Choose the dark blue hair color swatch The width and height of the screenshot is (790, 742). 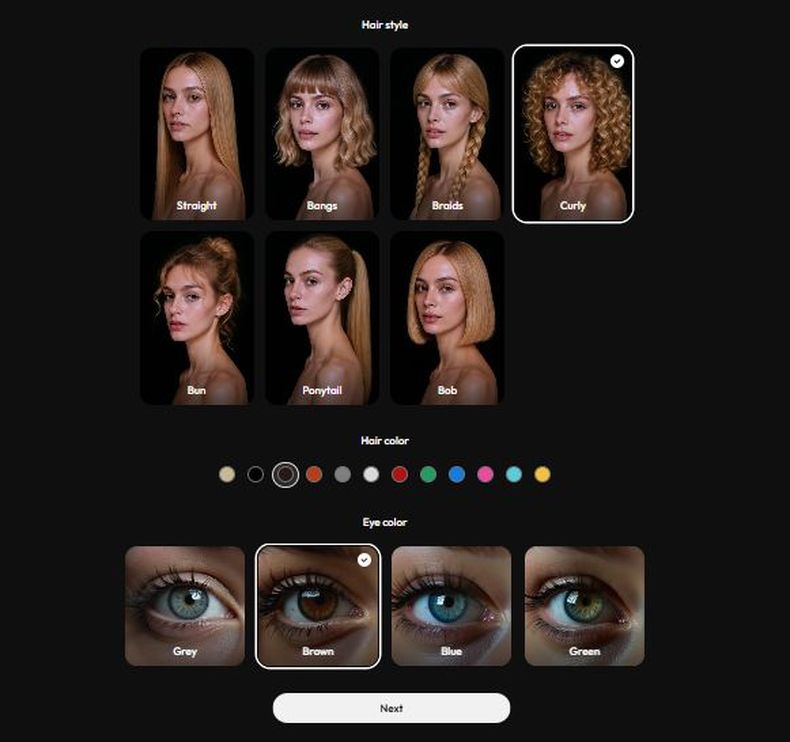pyautogui.click(x=457, y=474)
